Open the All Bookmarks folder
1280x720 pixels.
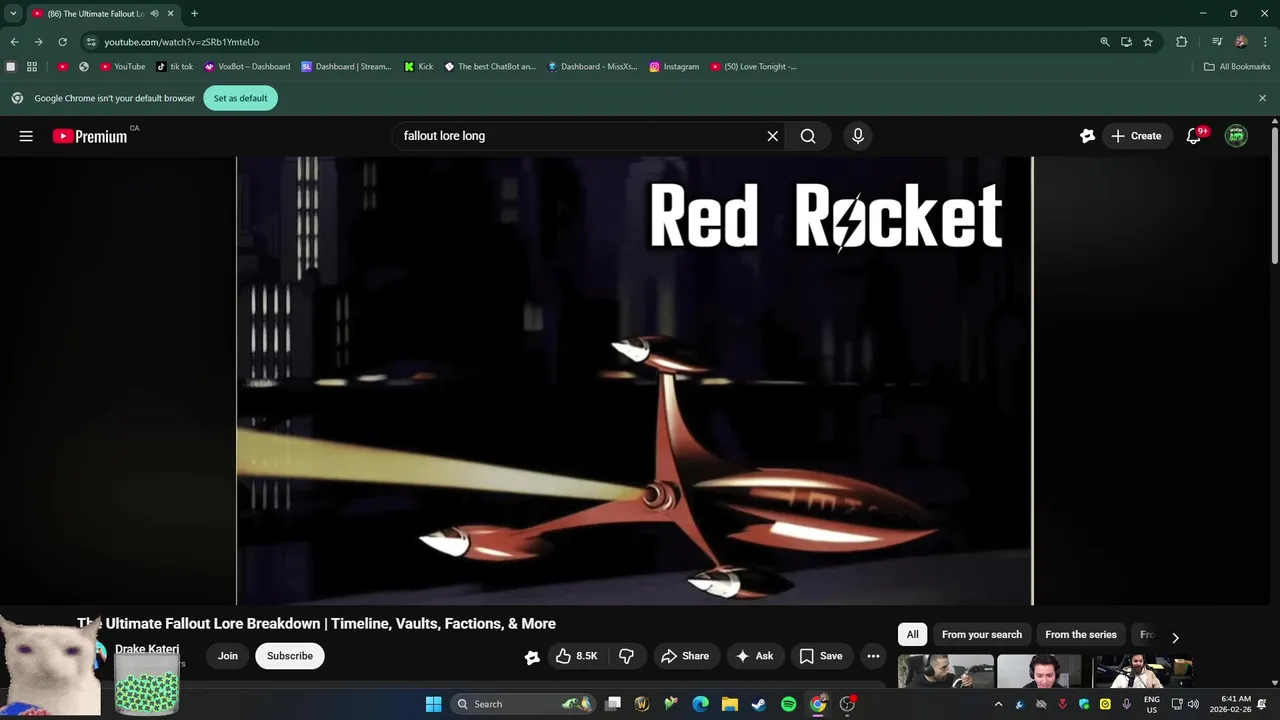tap(1237, 67)
